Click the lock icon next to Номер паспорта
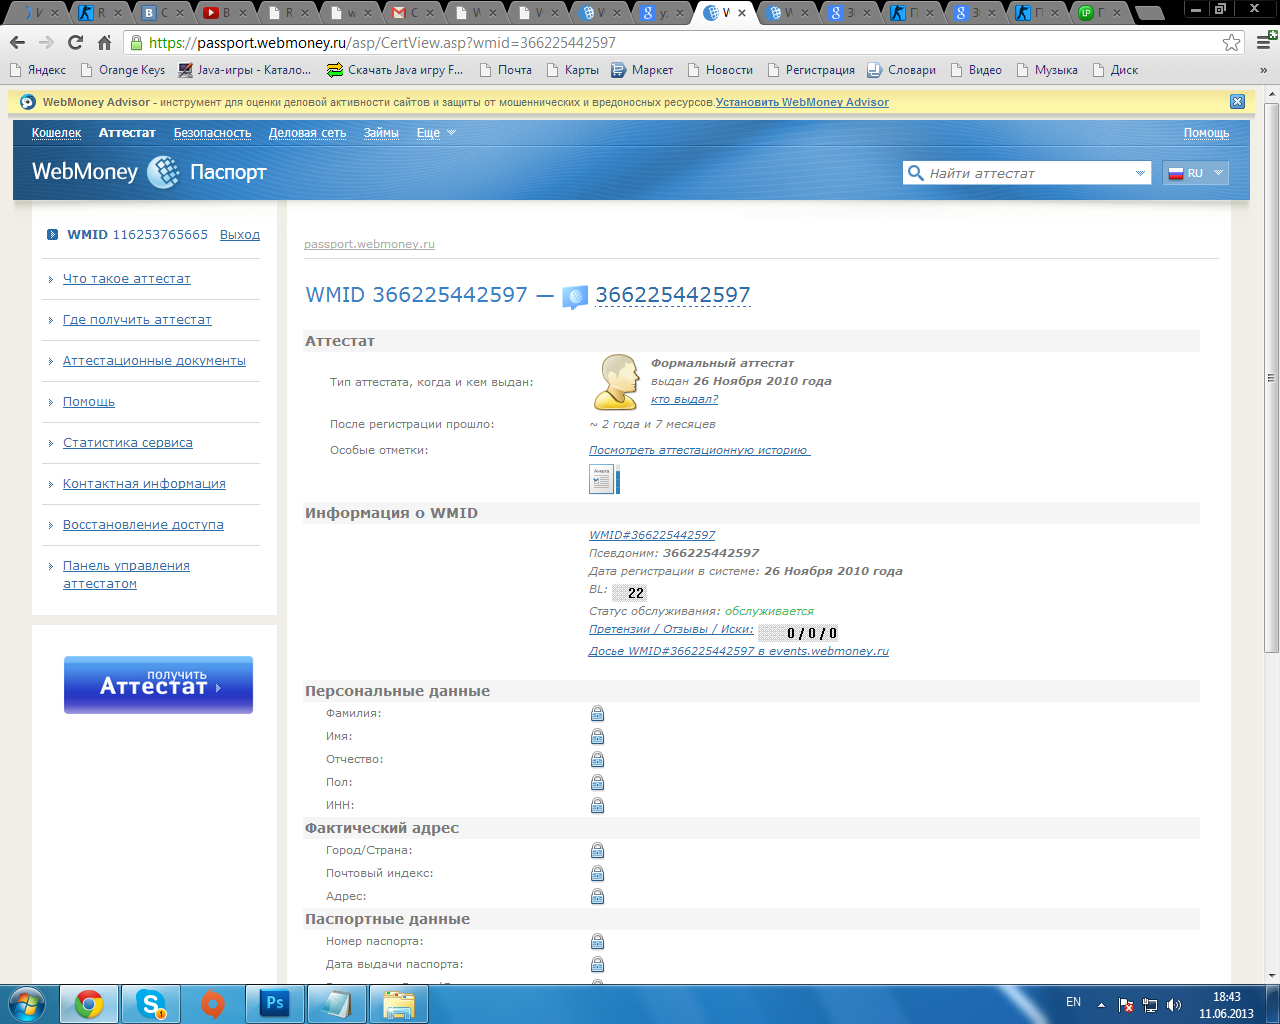 pyautogui.click(x=597, y=942)
